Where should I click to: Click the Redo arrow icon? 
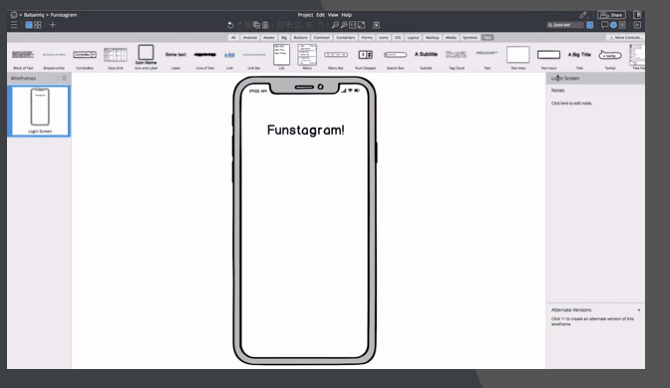click(239, 25)
